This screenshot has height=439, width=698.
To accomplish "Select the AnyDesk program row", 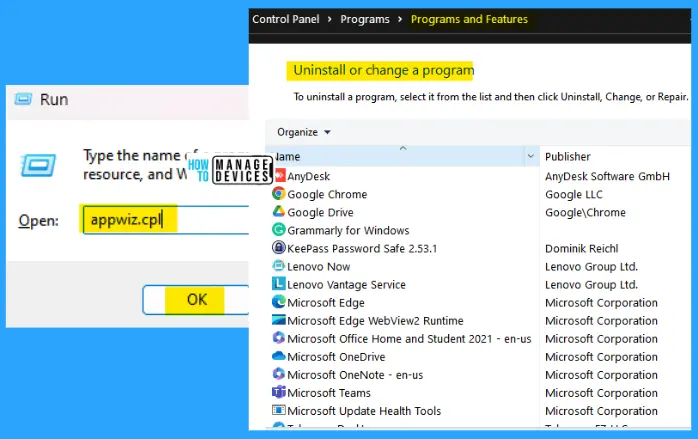I will coord(308,176).
